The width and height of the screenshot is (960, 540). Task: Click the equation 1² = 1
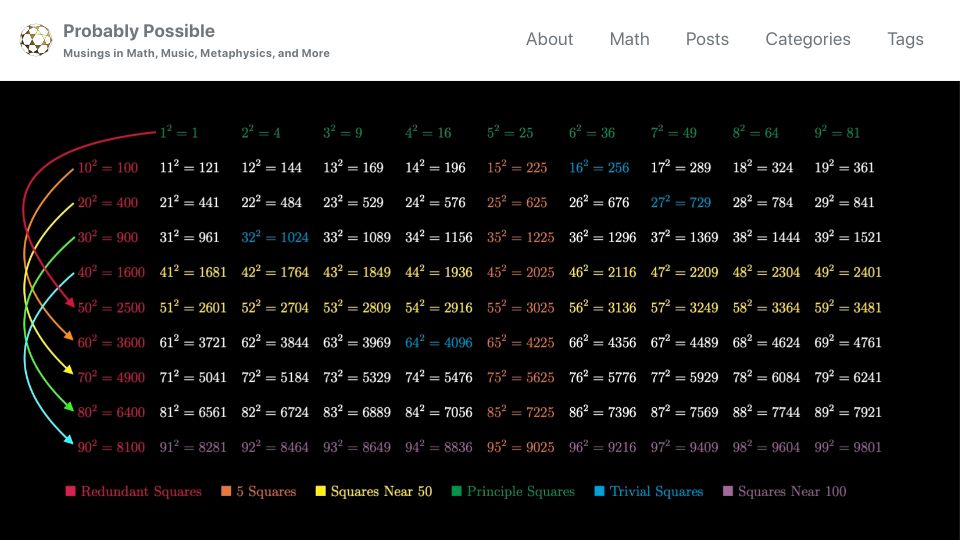(x=179, y=132)
